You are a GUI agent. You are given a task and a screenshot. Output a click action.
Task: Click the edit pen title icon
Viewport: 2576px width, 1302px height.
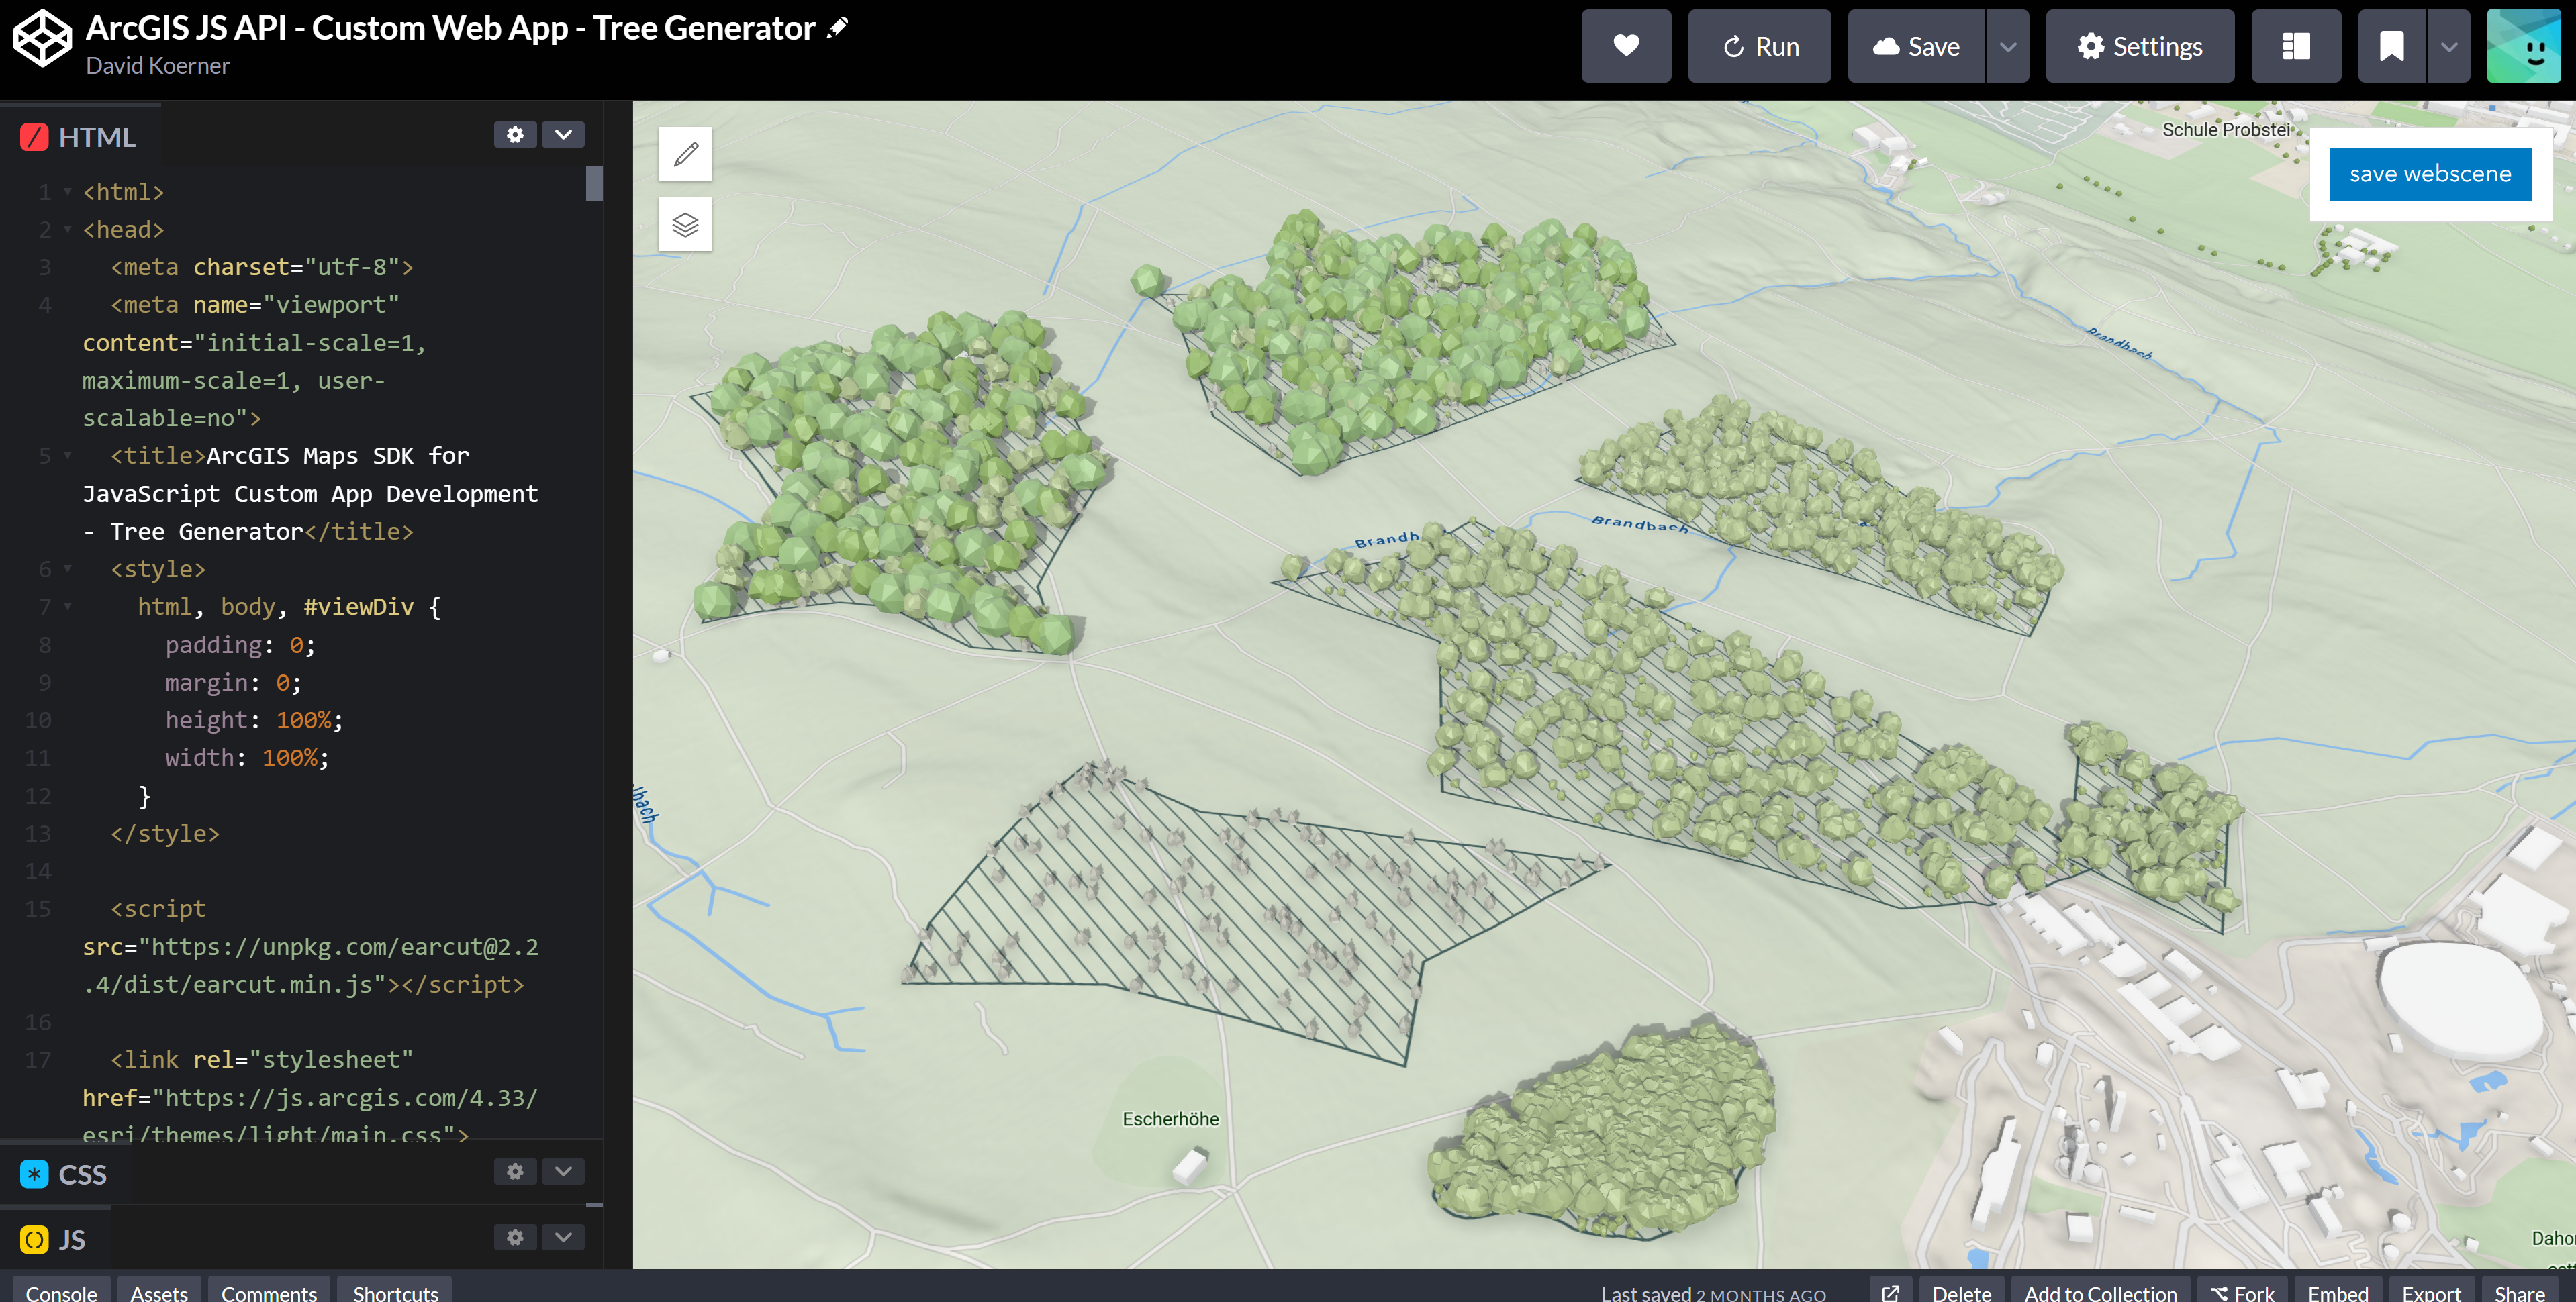(x=838, y=28)
